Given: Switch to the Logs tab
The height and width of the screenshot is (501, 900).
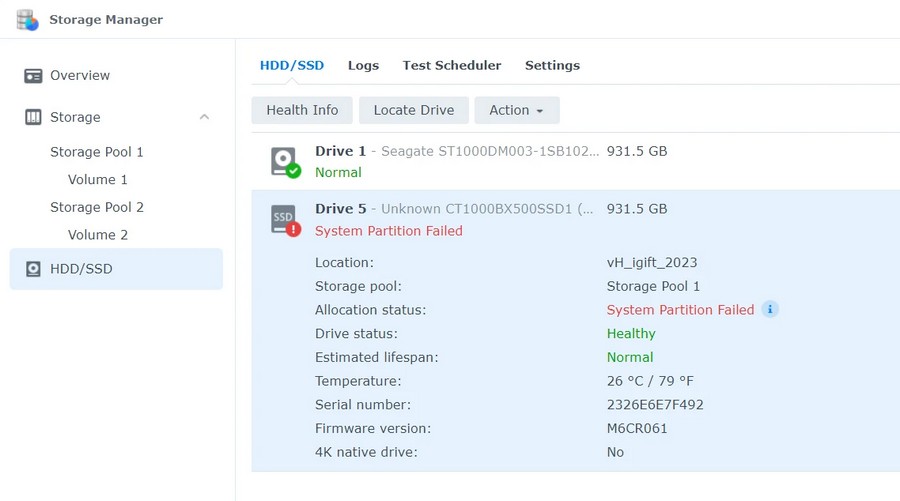Looking at the screenshot, I should [363, 65].
